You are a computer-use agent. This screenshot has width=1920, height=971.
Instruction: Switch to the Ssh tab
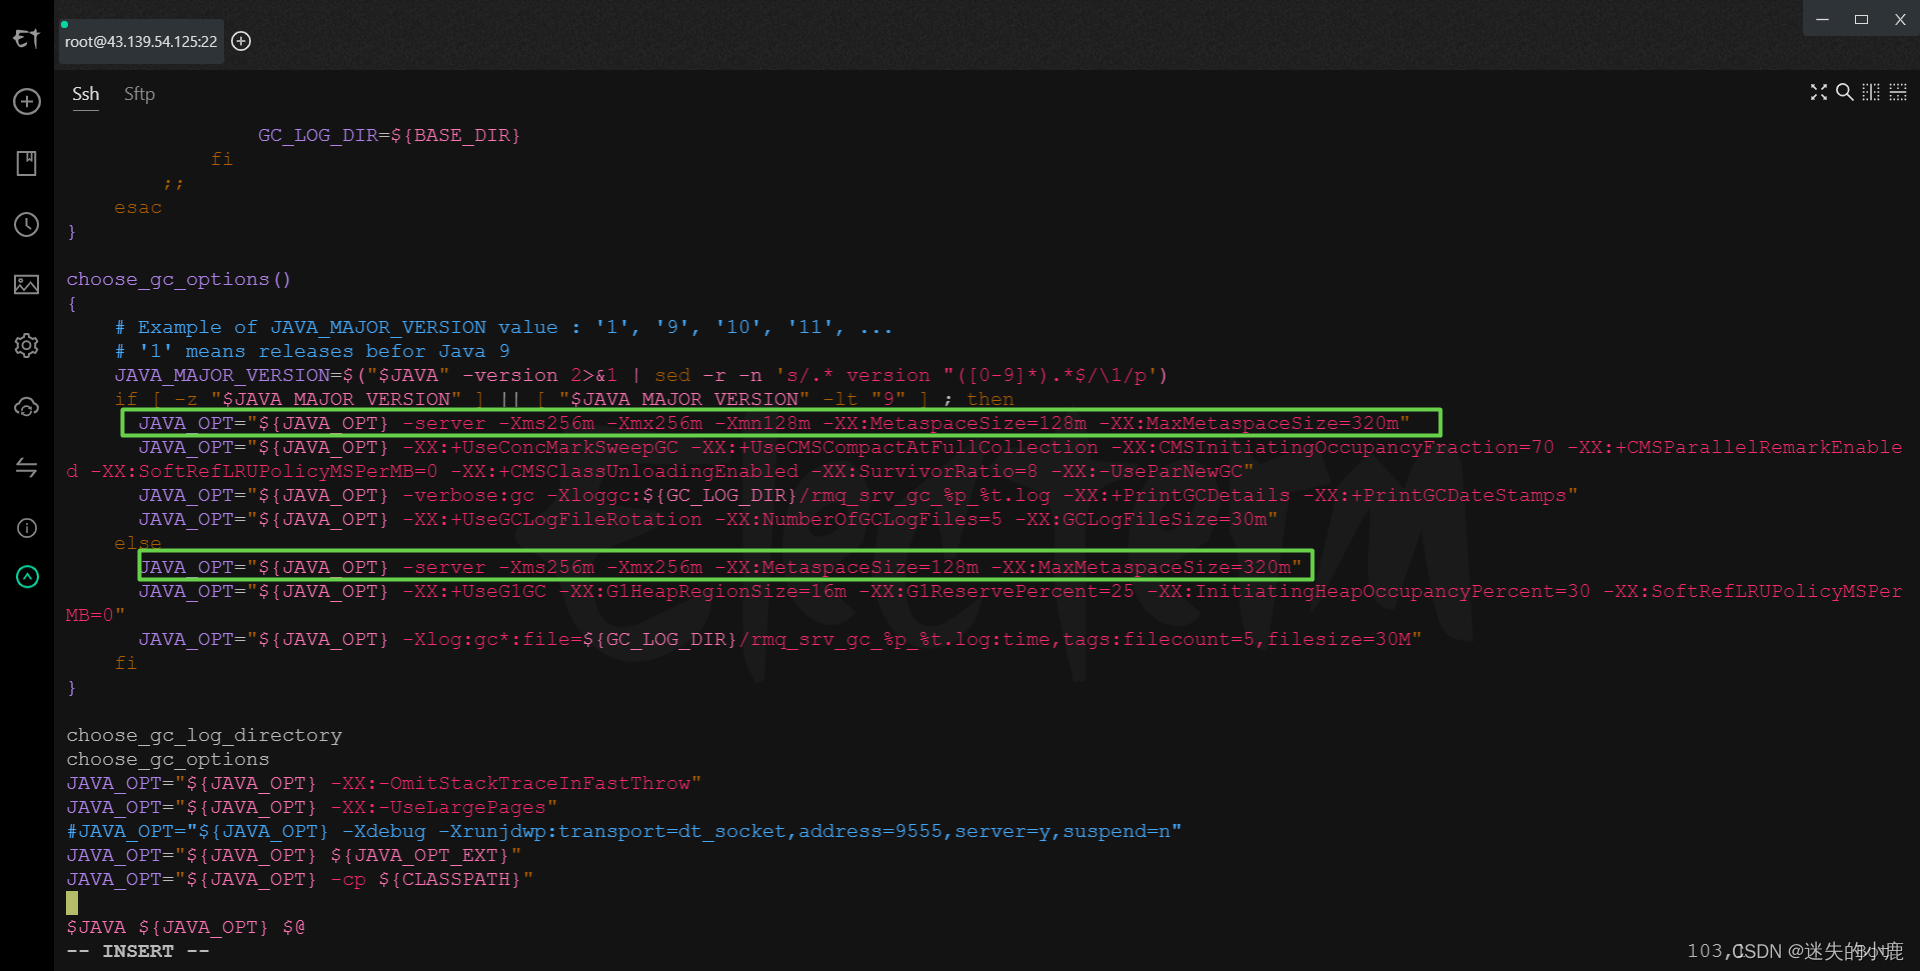click(x=86, y=94)
